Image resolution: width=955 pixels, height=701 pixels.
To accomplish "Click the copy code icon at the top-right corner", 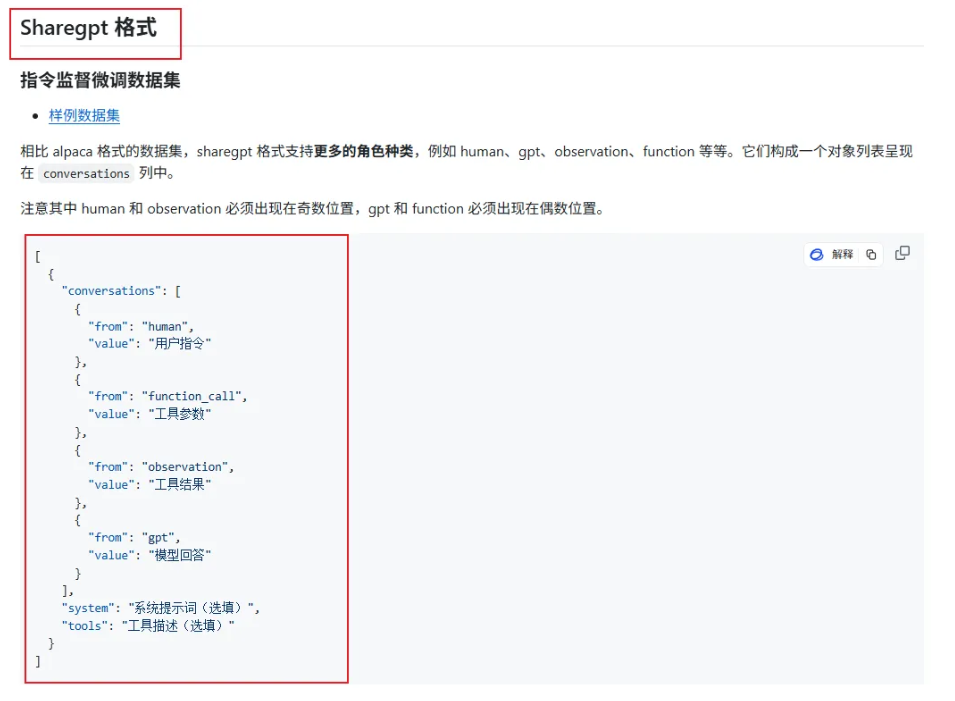I will 903,253.
